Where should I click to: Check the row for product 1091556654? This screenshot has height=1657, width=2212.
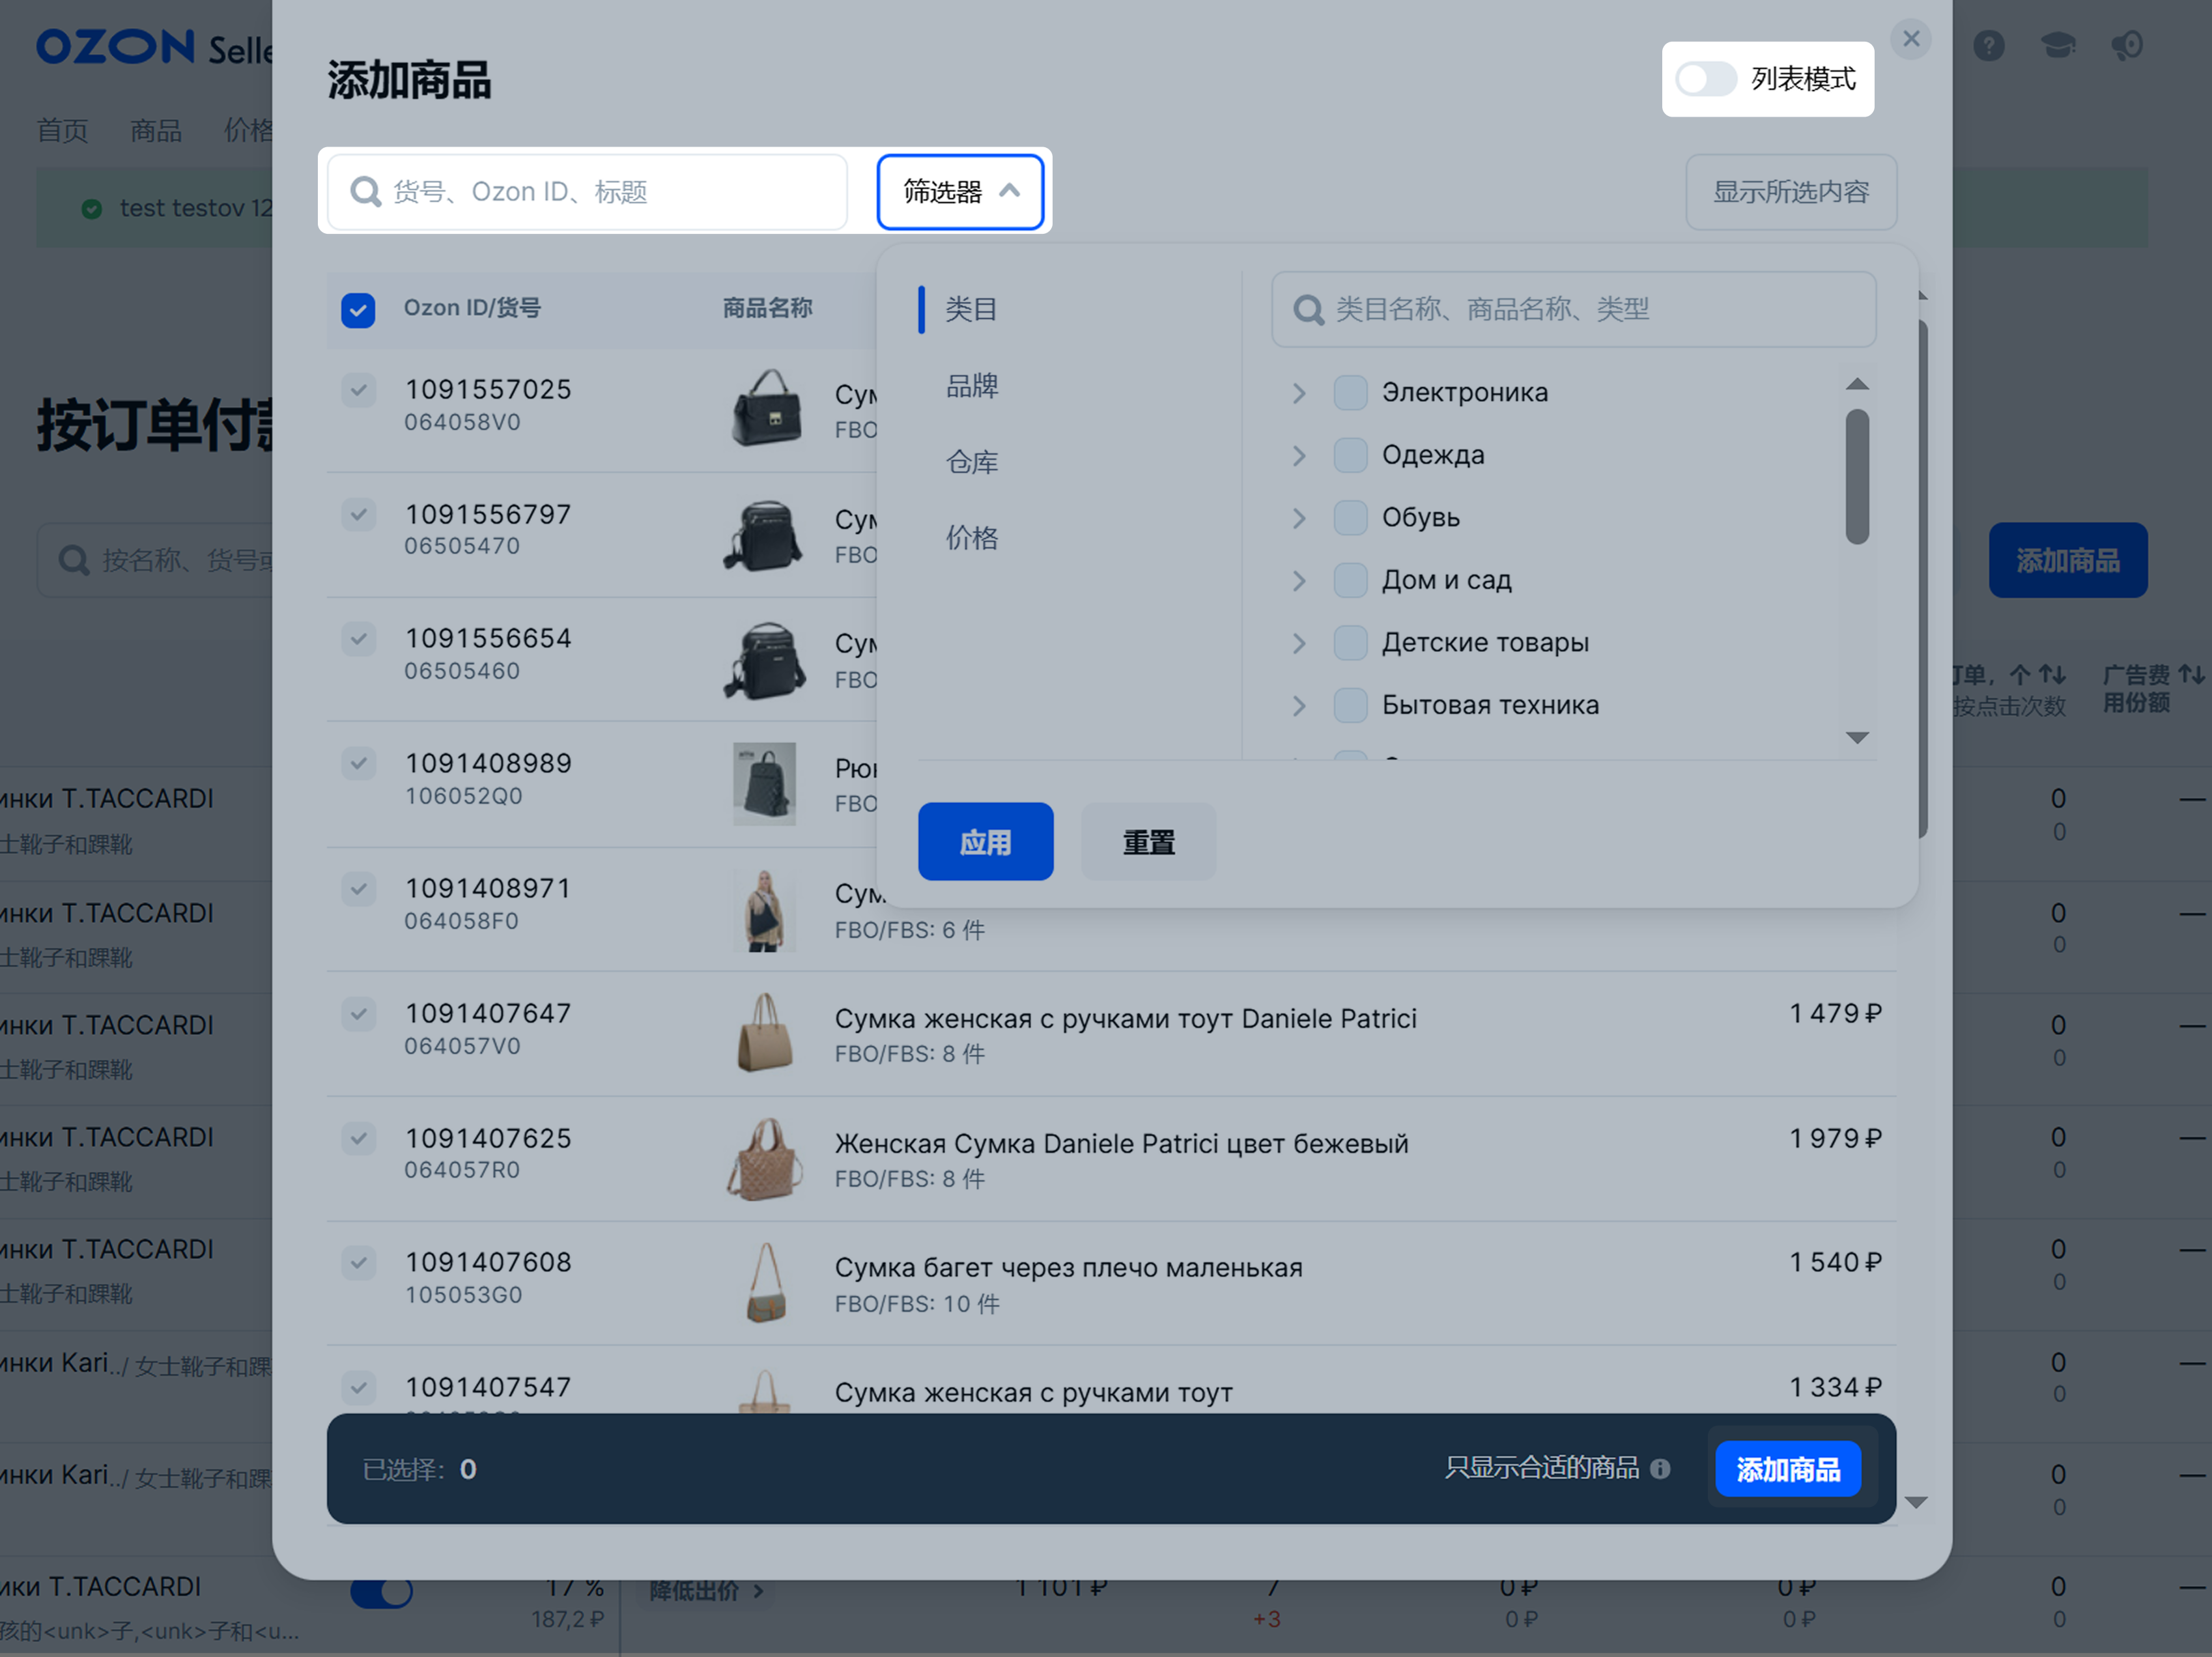pos(358,638)
